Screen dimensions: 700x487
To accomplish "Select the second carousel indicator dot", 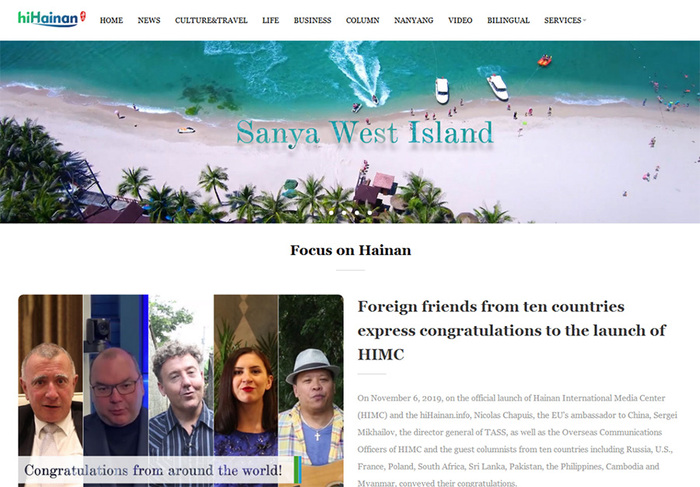I will pyautogui.click(x=344, y=213).
